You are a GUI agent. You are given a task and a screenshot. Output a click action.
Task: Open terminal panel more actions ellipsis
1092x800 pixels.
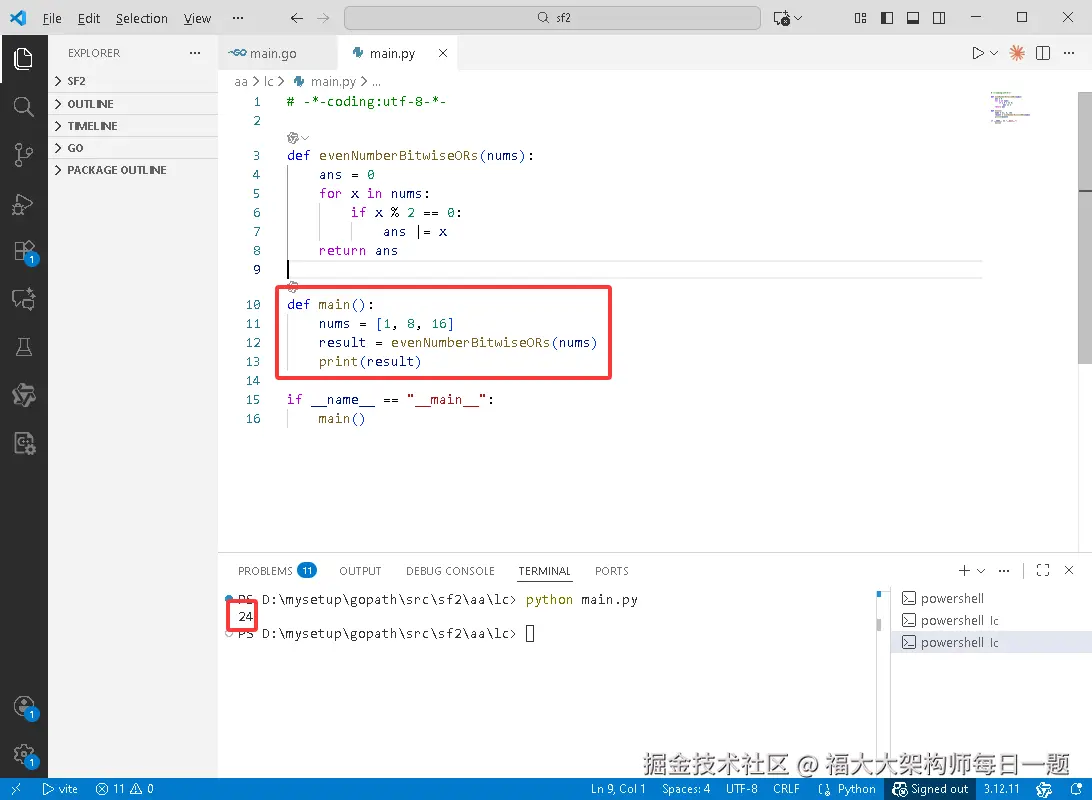[x=1004, y=570]
